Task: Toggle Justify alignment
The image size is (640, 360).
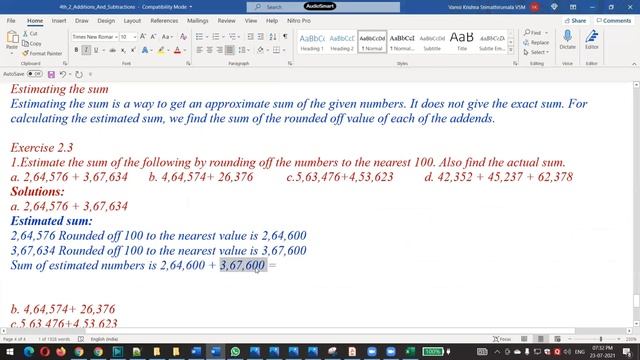Action: click(230, 50)
